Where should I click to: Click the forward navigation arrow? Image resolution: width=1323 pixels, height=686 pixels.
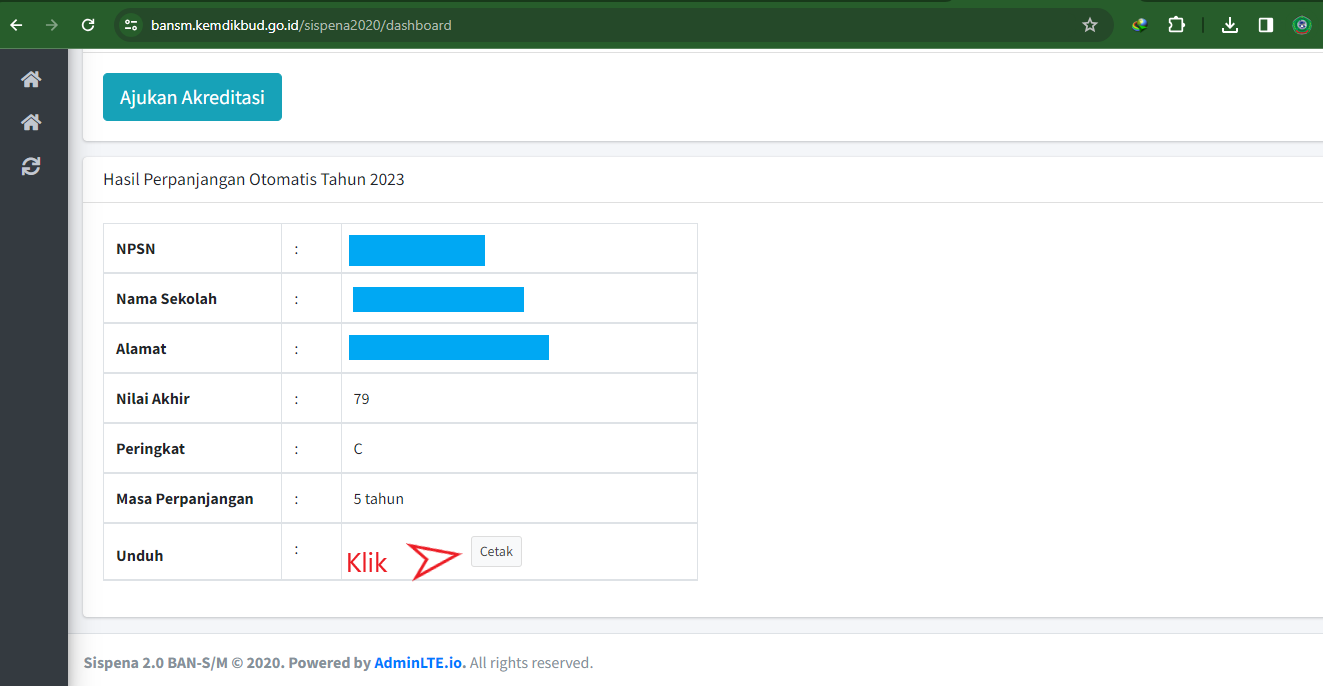pos(52,25)
